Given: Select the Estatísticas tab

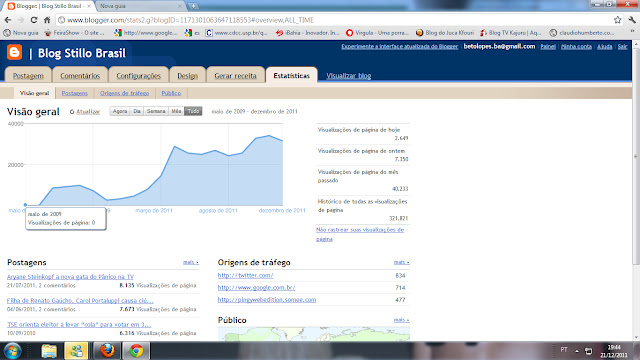Looking at the screenshot, I should [x=291, y=76].
